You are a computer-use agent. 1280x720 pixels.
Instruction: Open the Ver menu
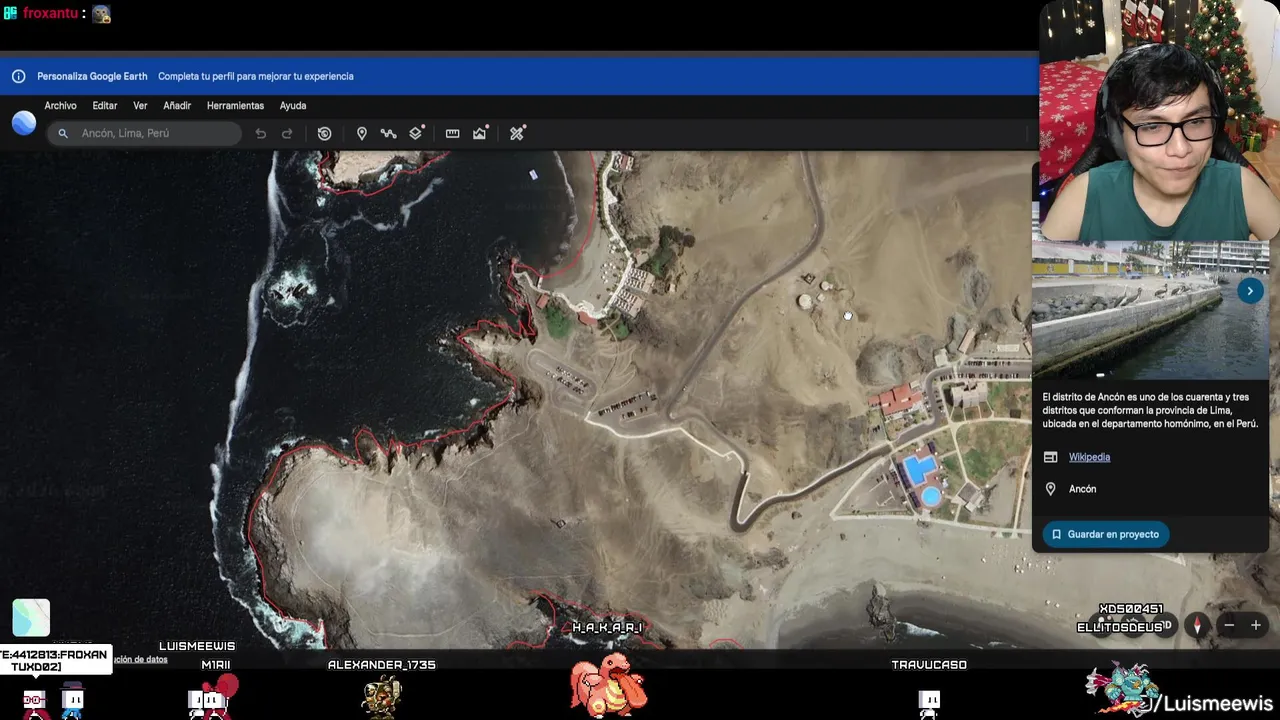pyautogui.click(x=140, y=105)
